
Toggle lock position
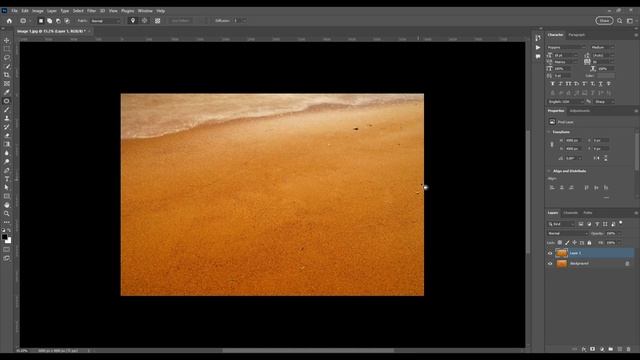[x=574, y=243]
